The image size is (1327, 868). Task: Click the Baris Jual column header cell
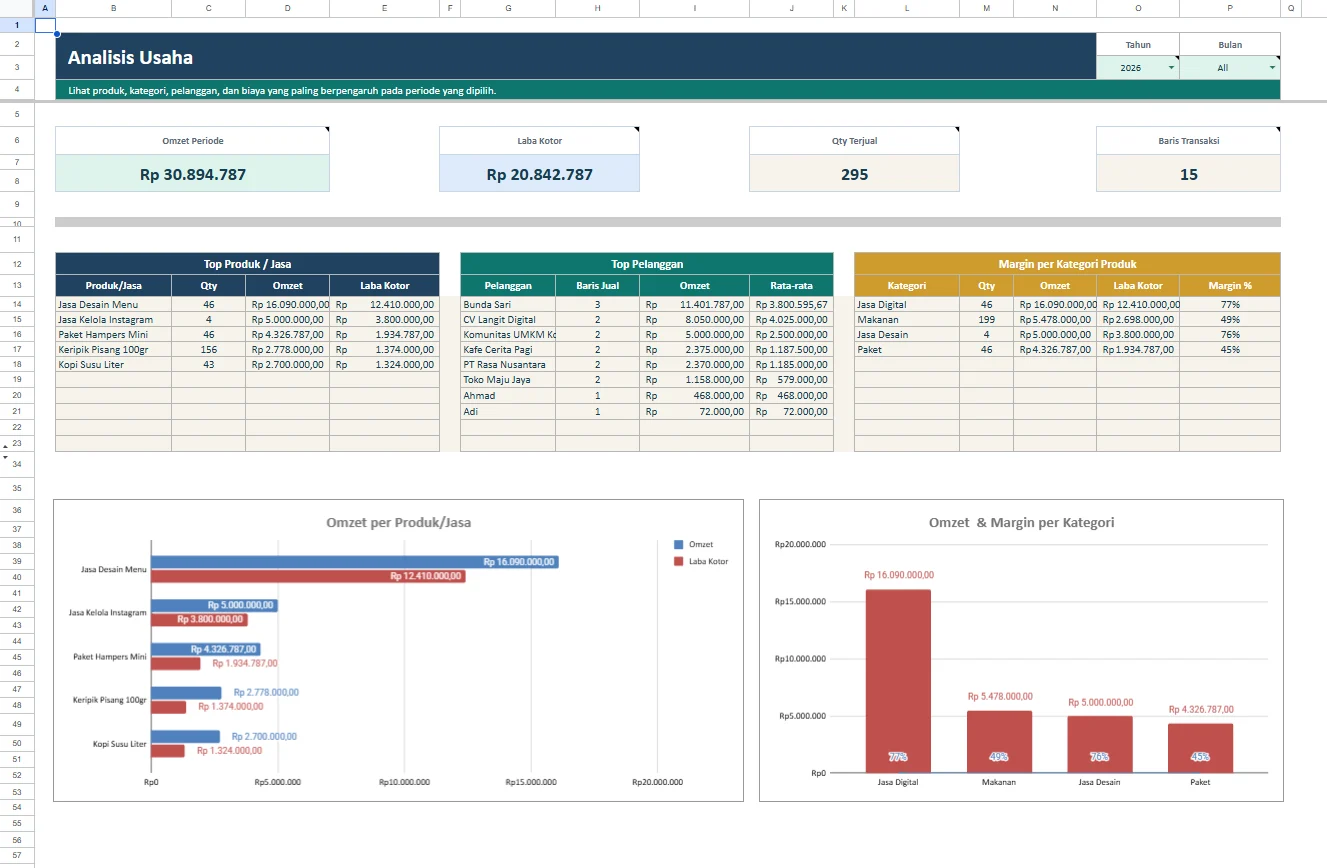tap(597, 286)
